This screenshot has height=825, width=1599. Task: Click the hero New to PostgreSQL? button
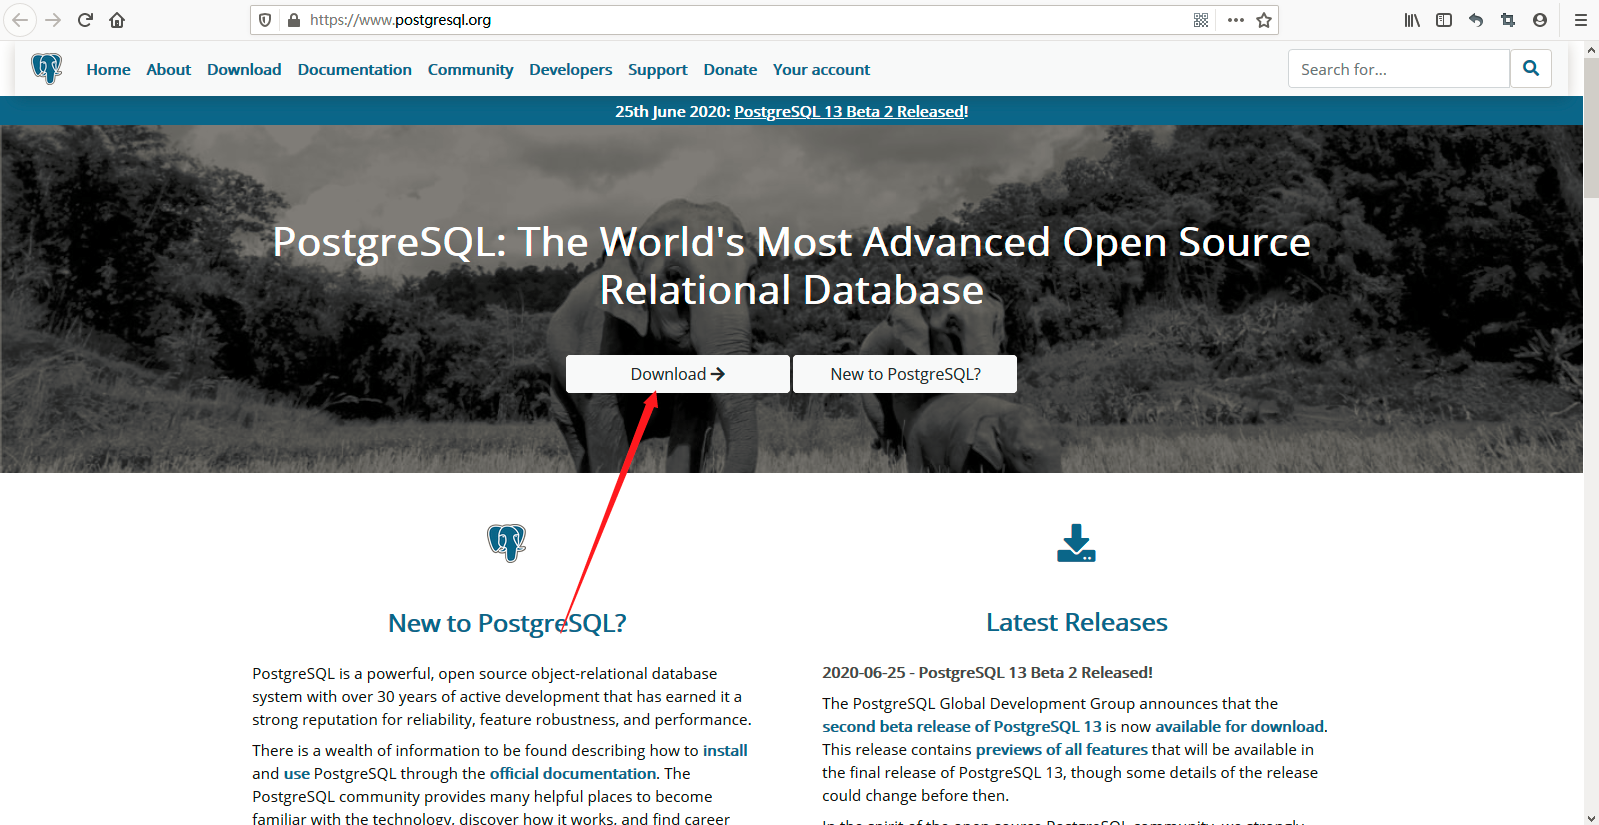point(905,374)
